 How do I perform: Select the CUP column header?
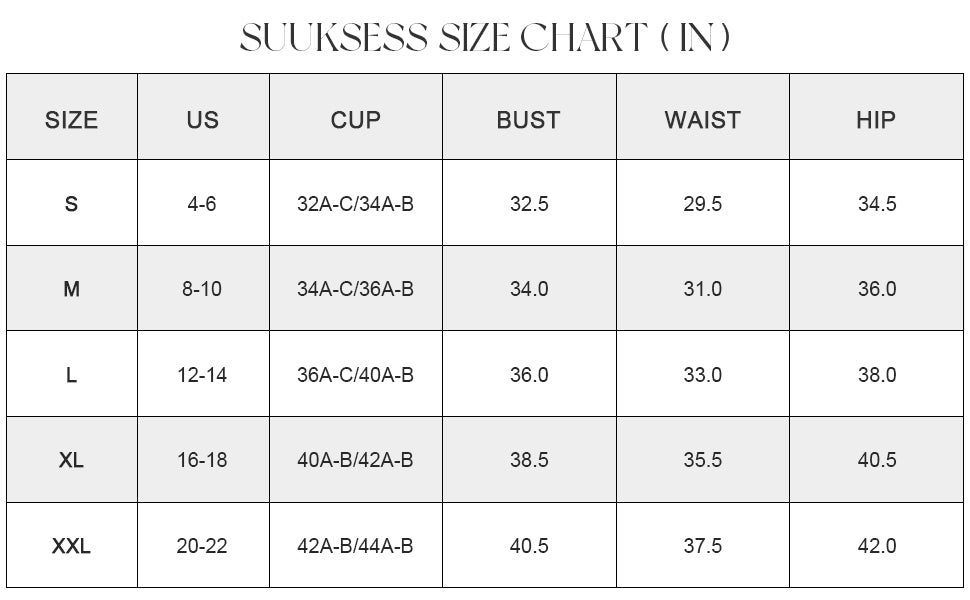pos(355,120)
